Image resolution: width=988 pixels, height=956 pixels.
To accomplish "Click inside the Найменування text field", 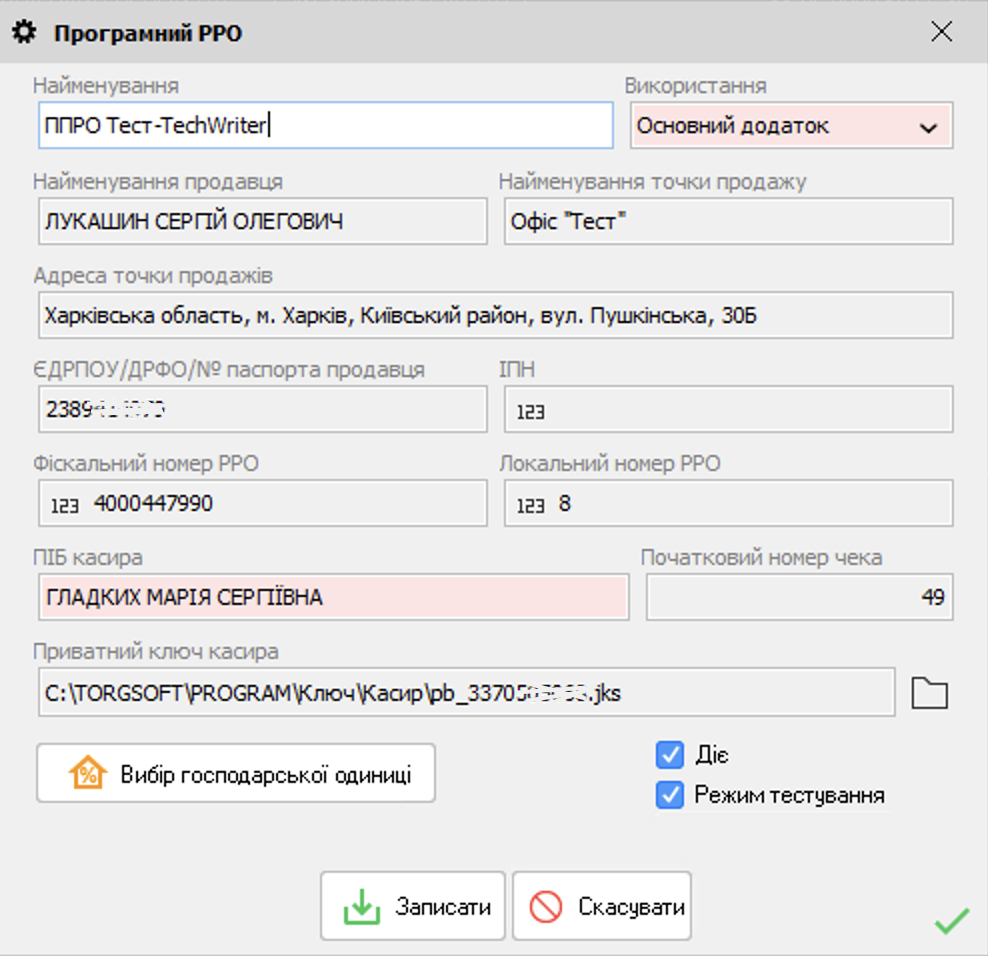I will 324,125.
